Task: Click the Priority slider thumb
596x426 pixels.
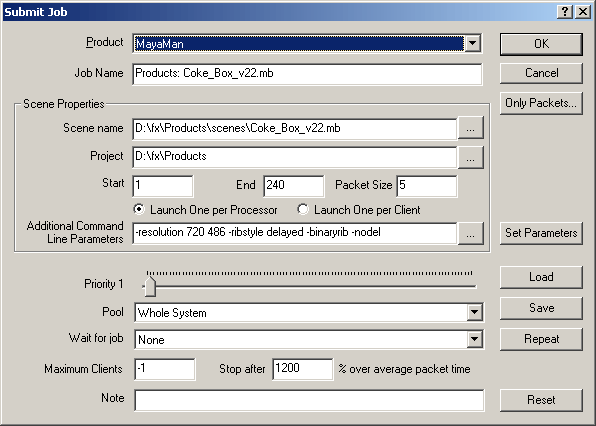Action: tap(151, 286)
